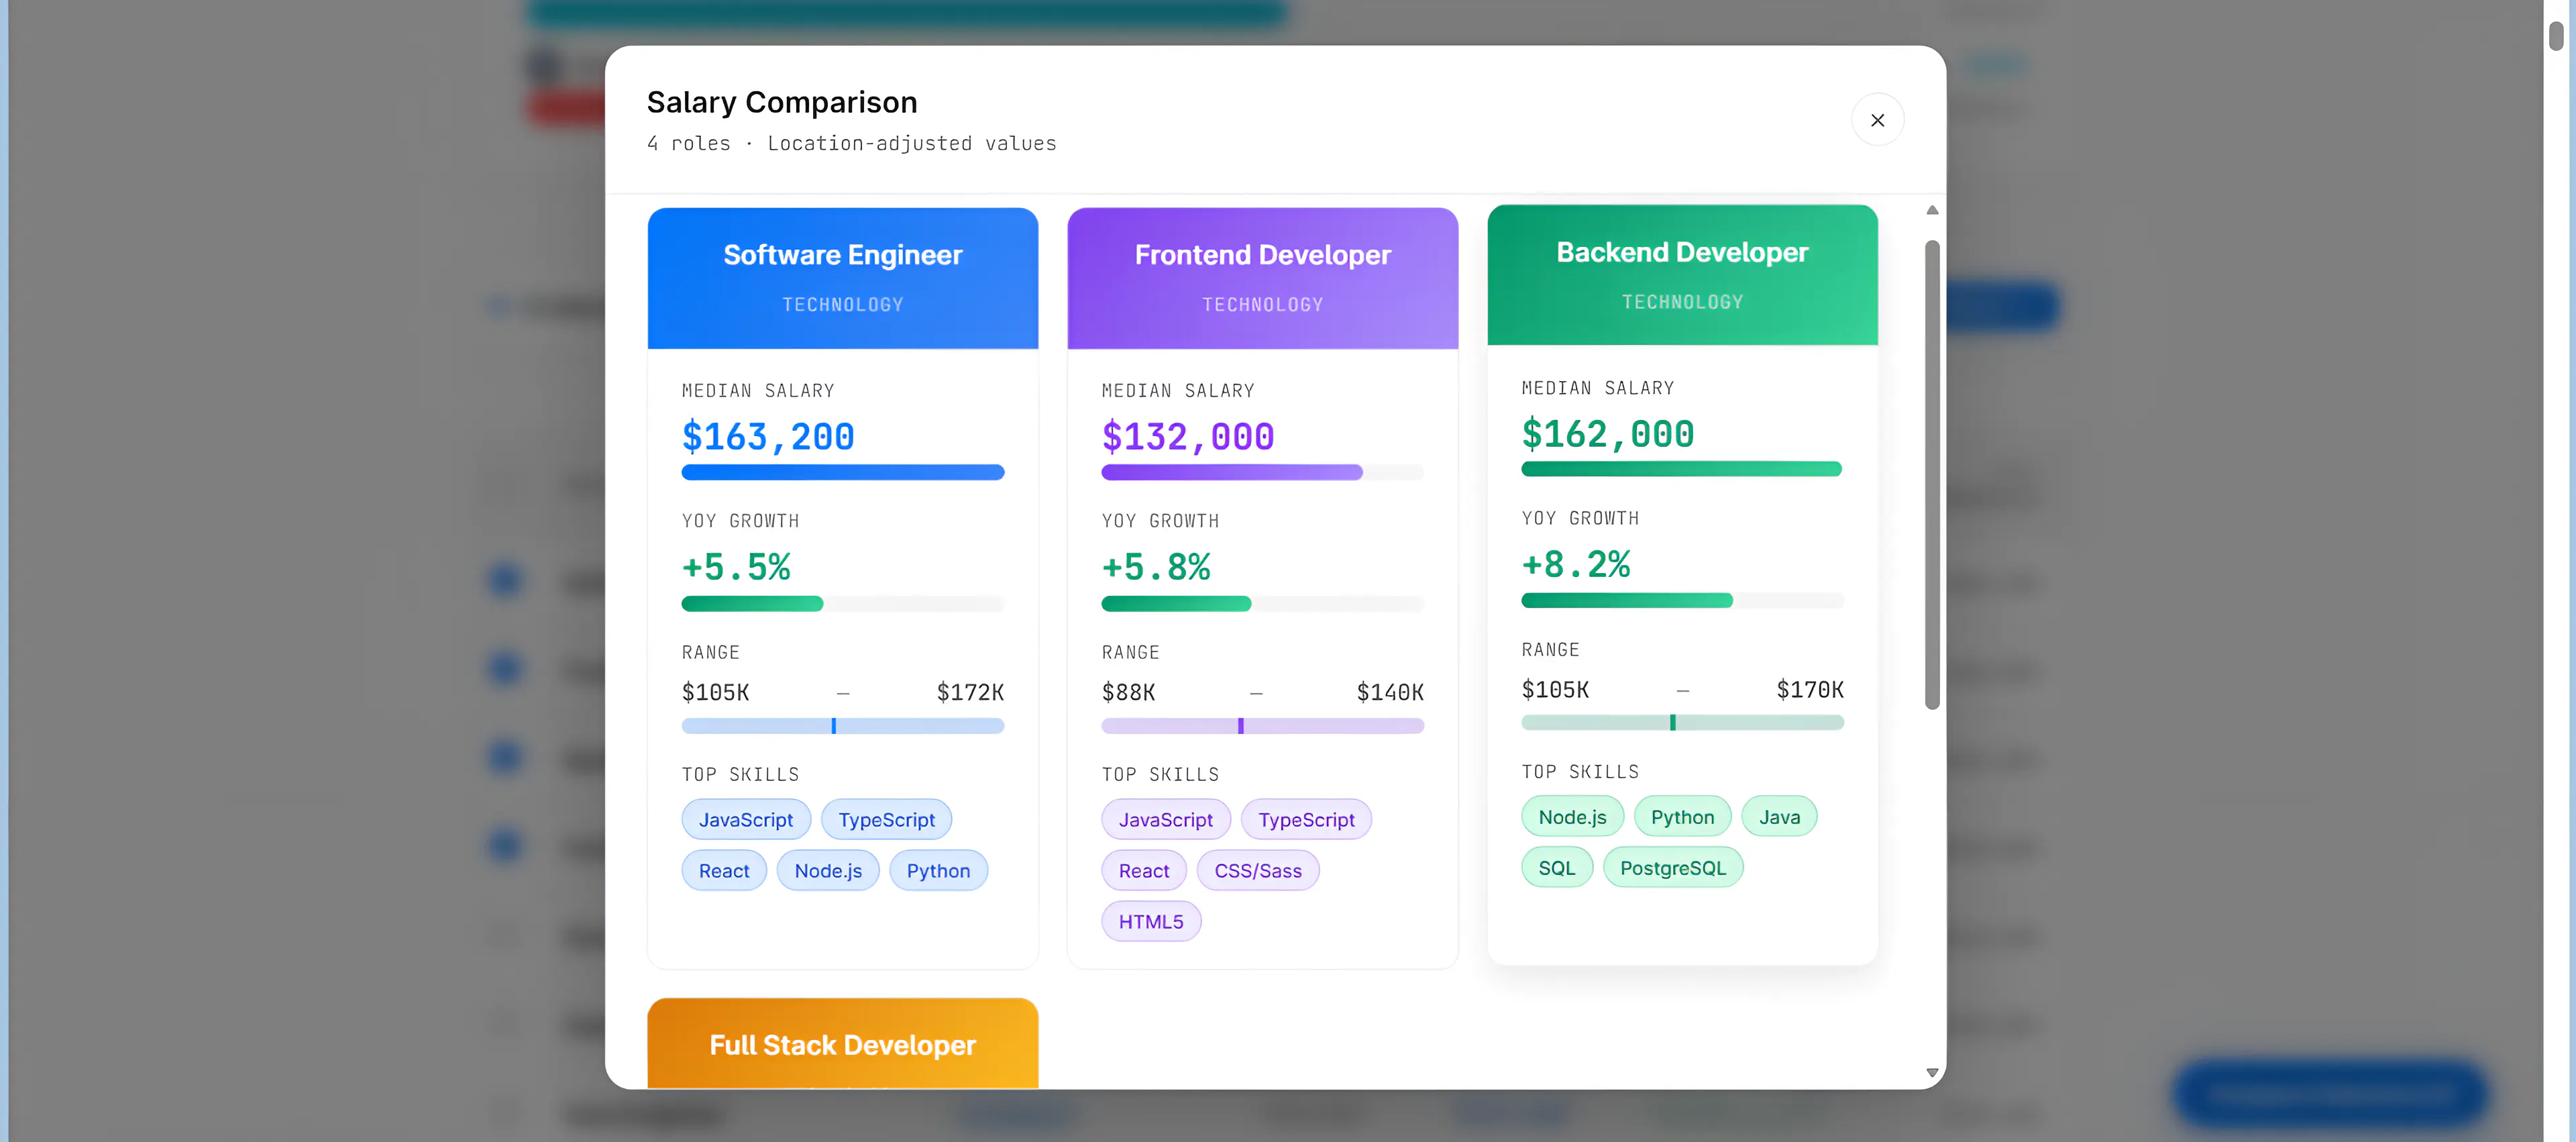Close the Salary Comparison modal
Viewport: 2576px width, 1142px height.
click(1877, 120)
